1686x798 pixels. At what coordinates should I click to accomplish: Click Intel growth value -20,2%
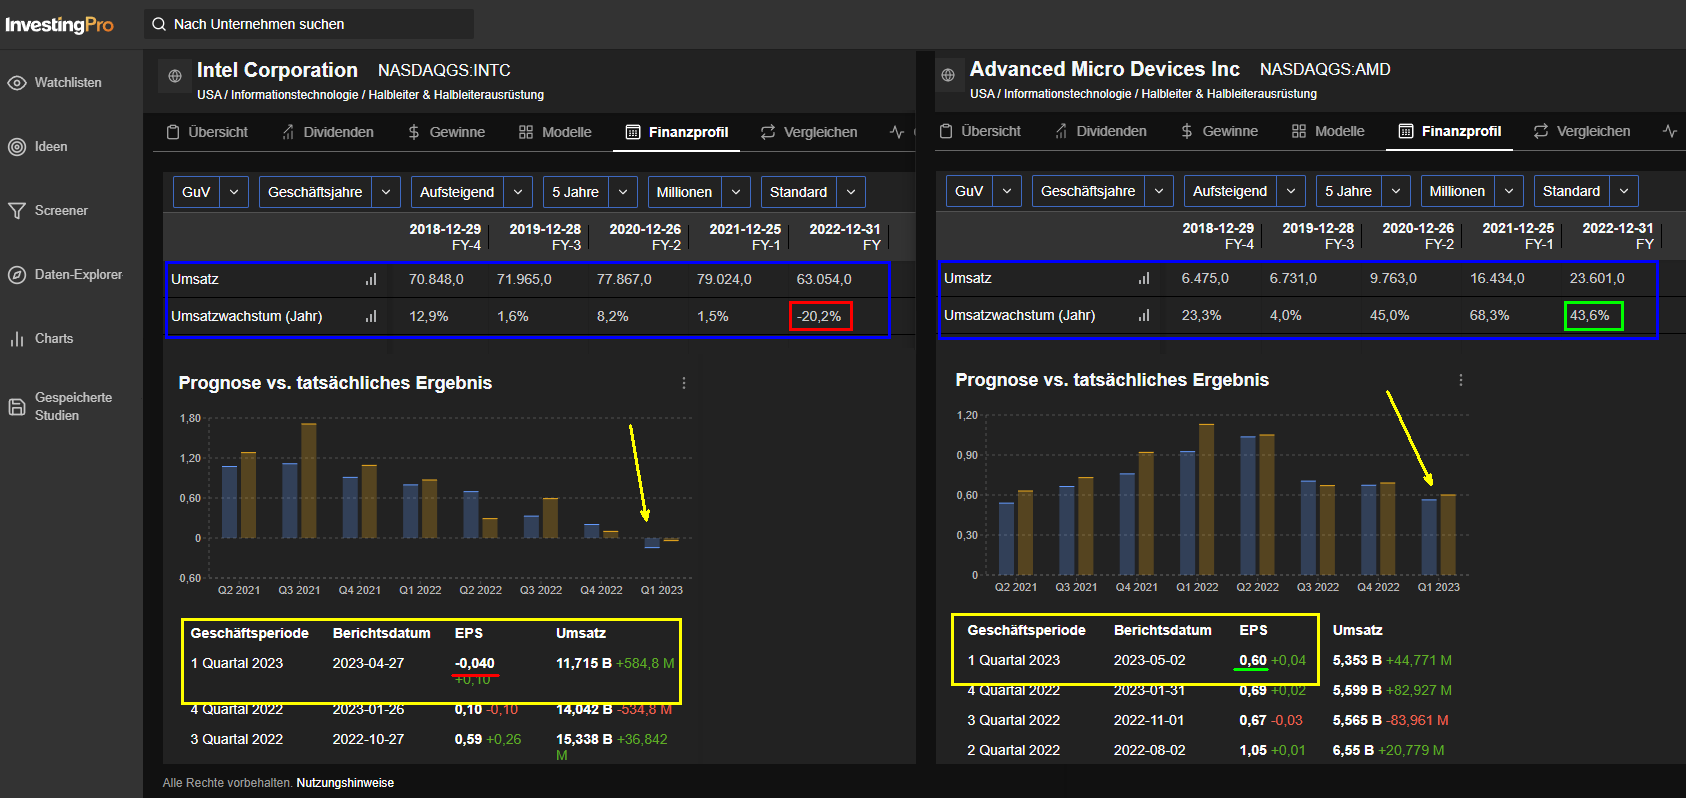point(819,316)
